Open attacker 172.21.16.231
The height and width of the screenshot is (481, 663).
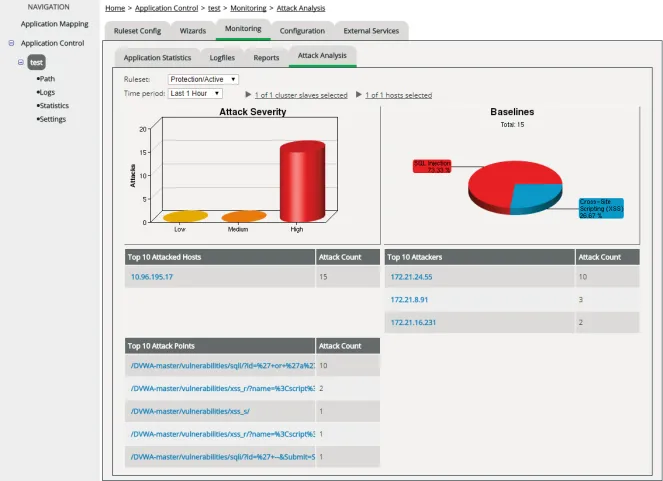413,322
